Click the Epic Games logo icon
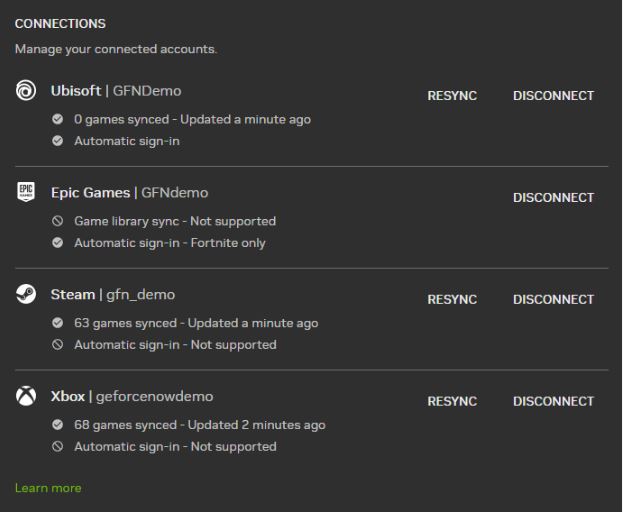The image size is (623, 514). [26, 192]
